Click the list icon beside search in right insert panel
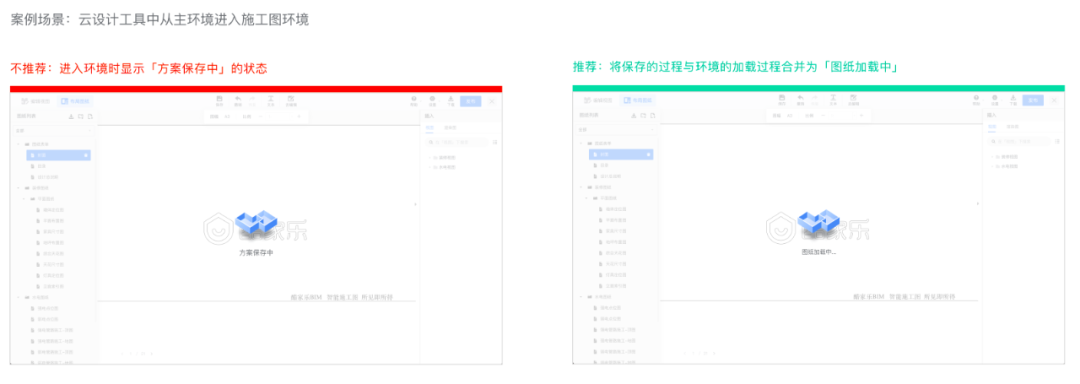This screenshot has width=1080, height=384. click(x=1058, y=142)
